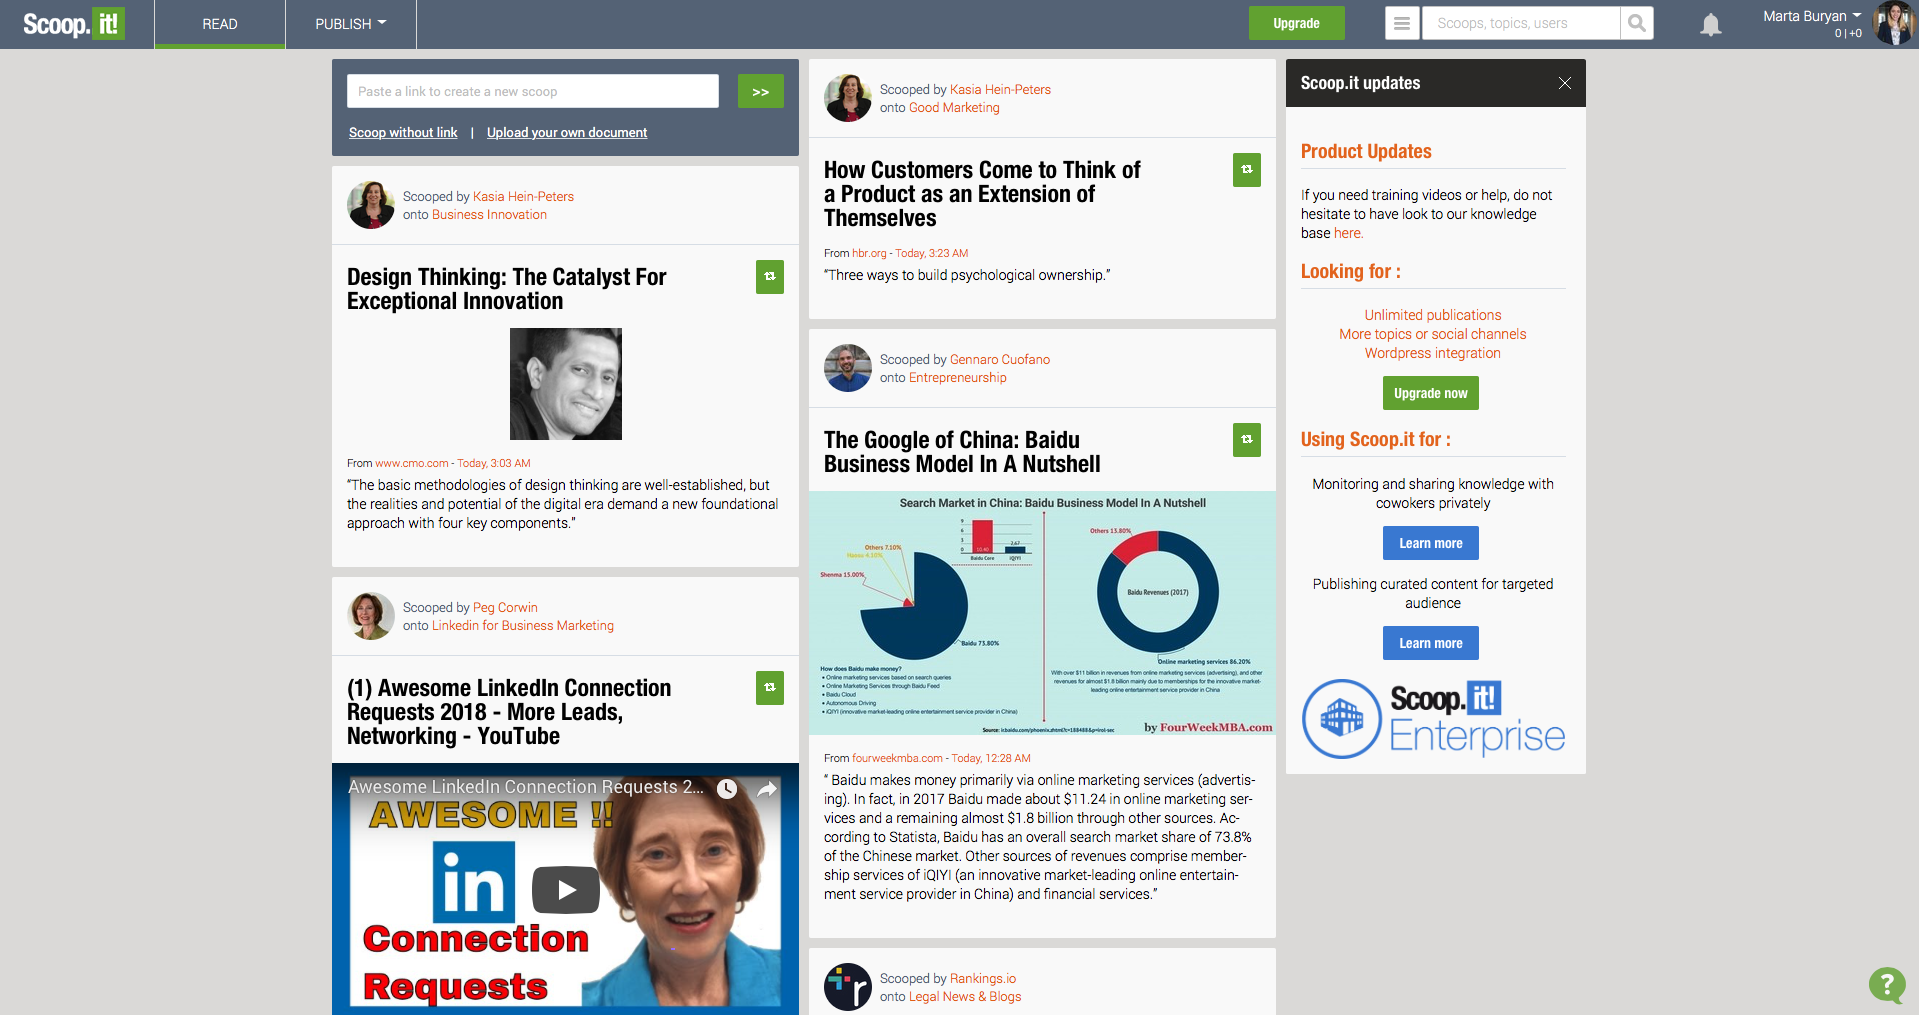Click the 'Today, 12:28 AM' timestamp
This screenshot has height=1015, width=1919.
tap(991, 758)
